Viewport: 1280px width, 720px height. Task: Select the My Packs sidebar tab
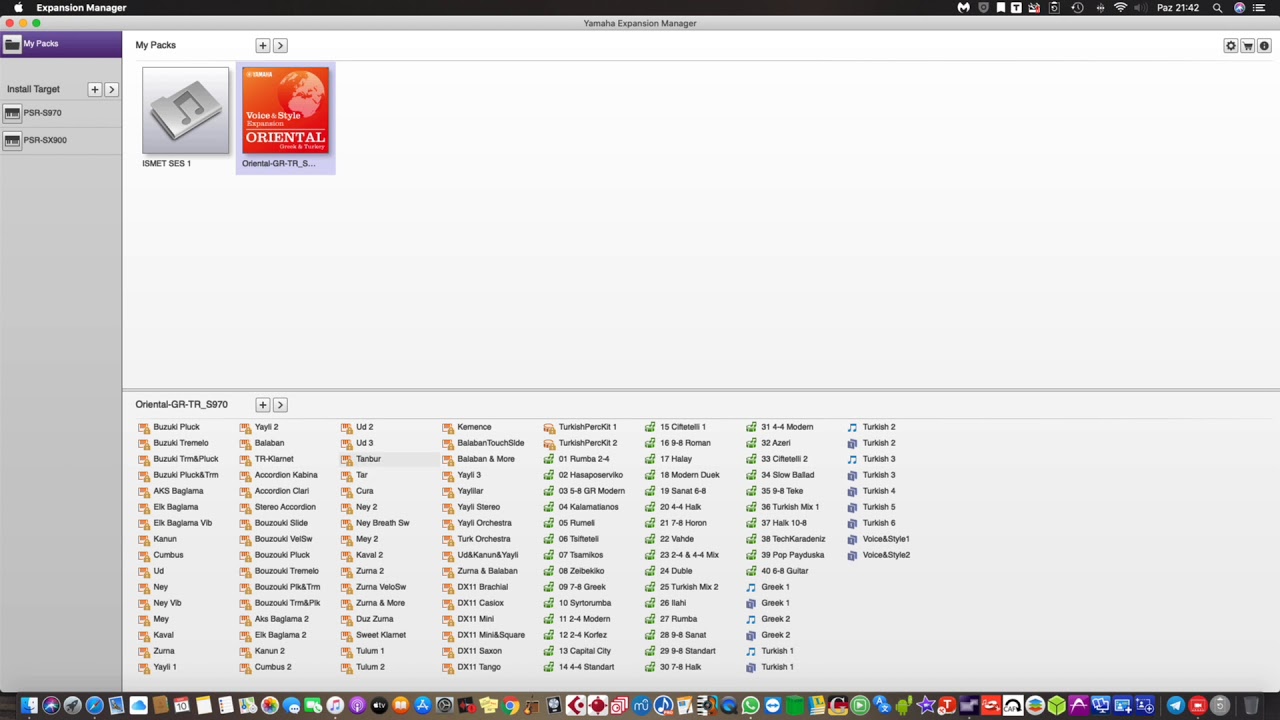coord(61,44)
